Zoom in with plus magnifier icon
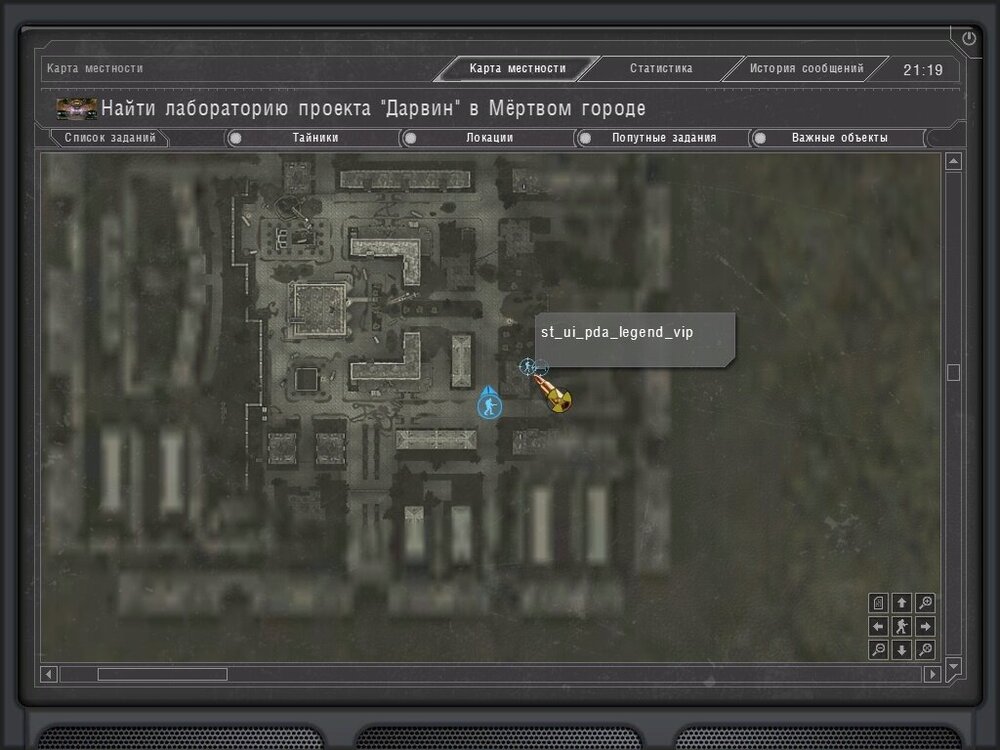1000x750 pixels. pyautogui.click(x=925, y=603)
